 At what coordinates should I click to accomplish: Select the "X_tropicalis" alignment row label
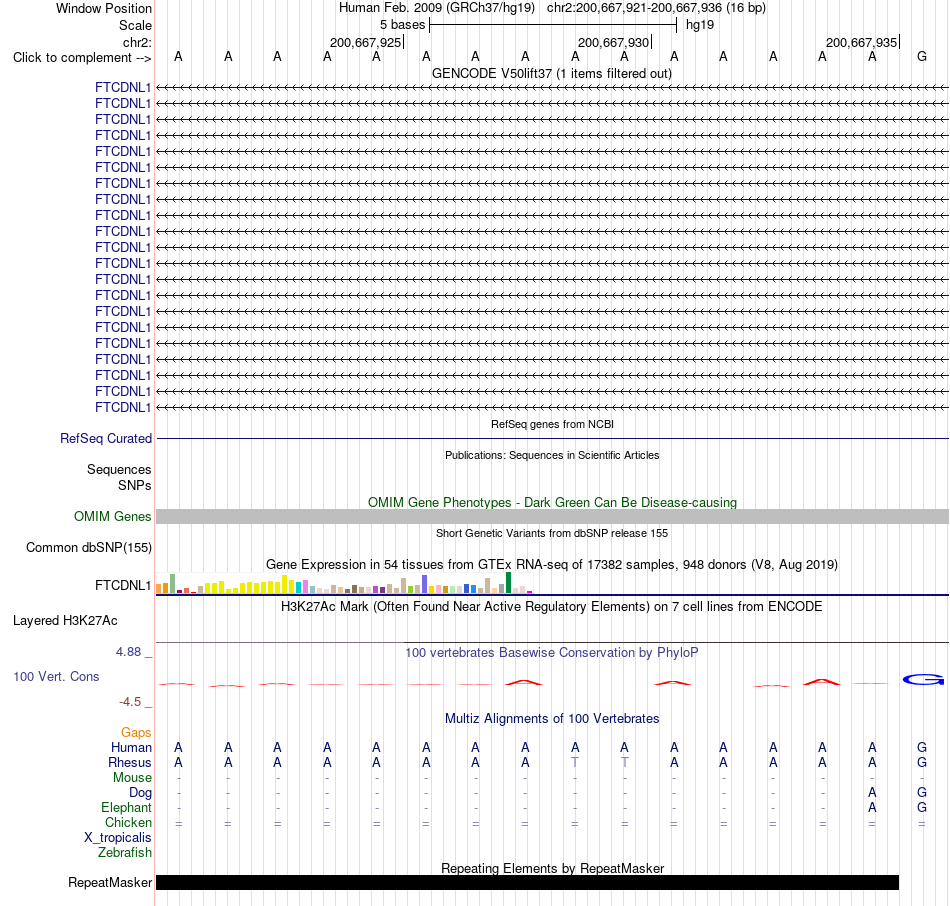[x=118, y=838]
